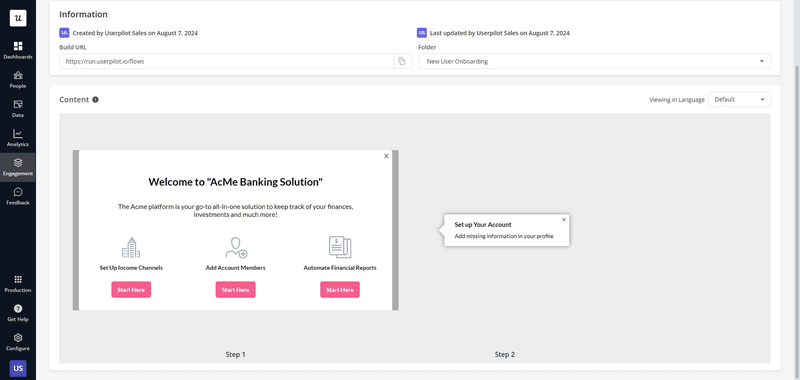
Task: Open the Feedback section
Action: tap(18, 196)
